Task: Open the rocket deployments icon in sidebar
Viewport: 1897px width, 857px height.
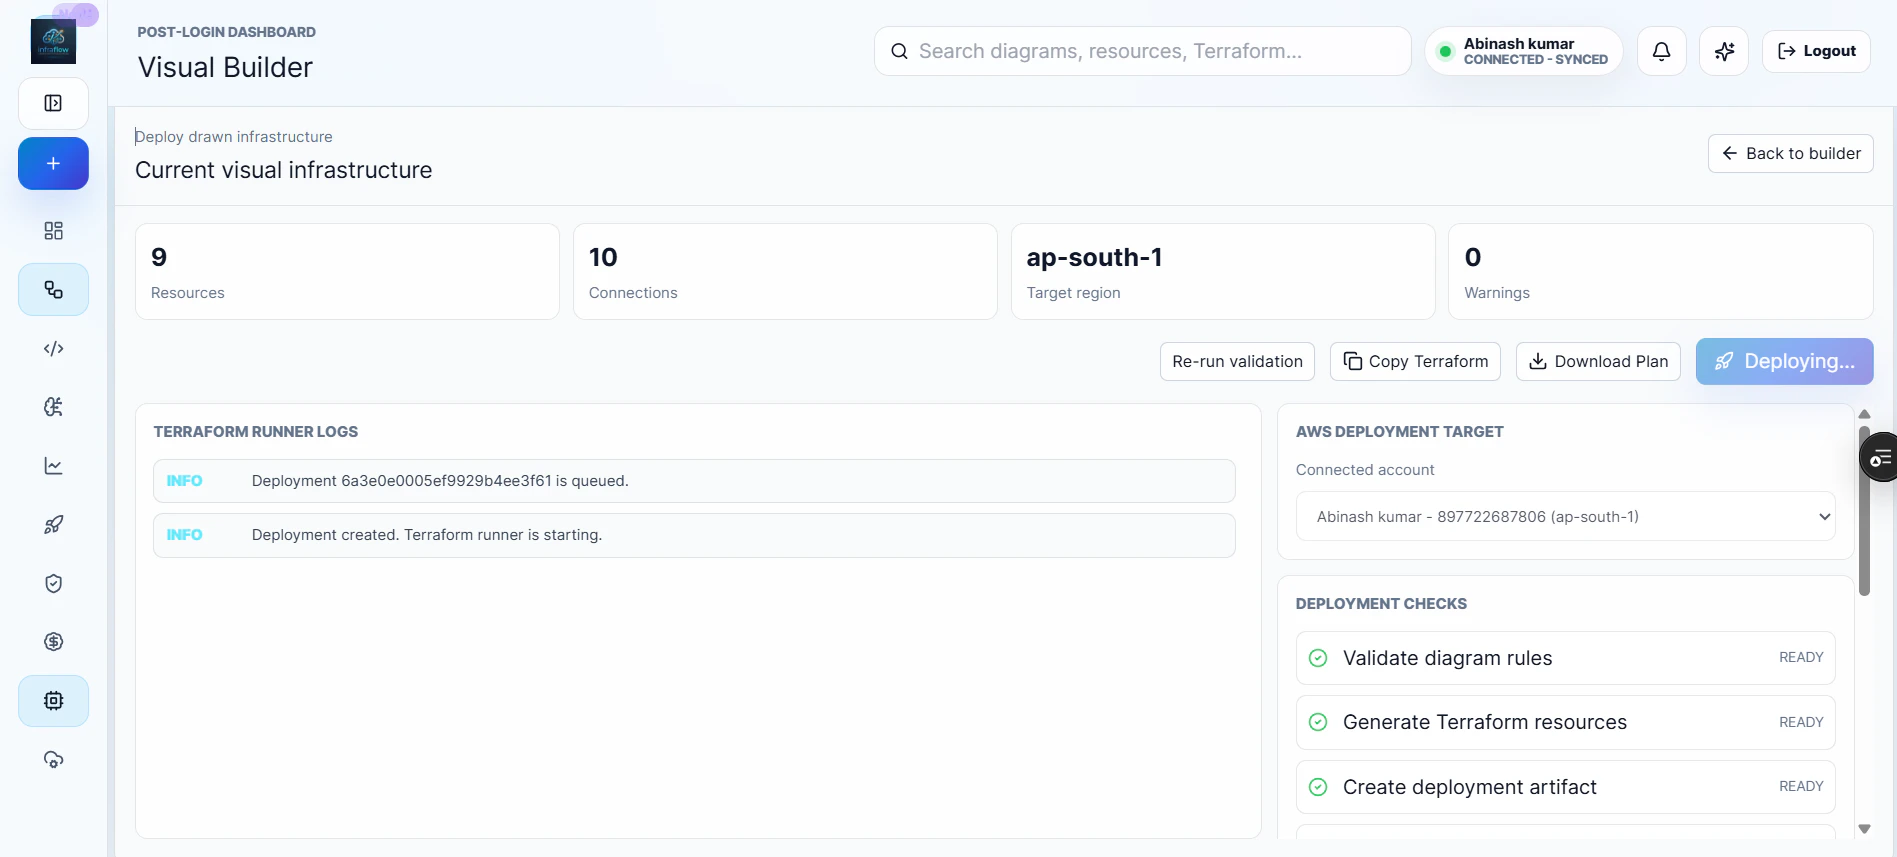Action: pyautogui.click(x=53, y=525)
